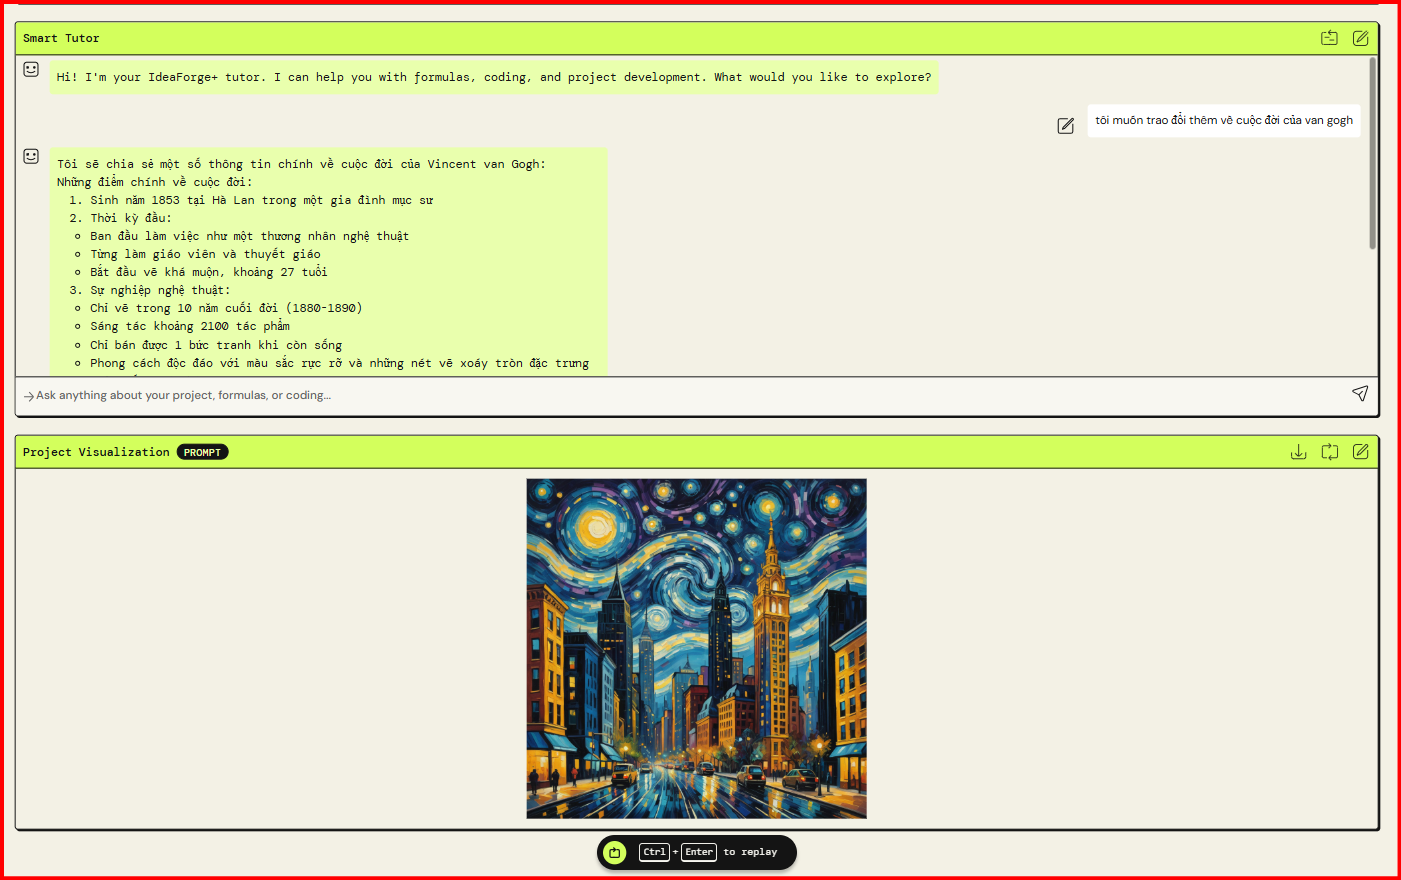Click the line 'Chỉ vẽ trong 10 năm cuối đời (1880-1890)'
This screenshot has height=880, width=1401.
[x=226, y=308]
